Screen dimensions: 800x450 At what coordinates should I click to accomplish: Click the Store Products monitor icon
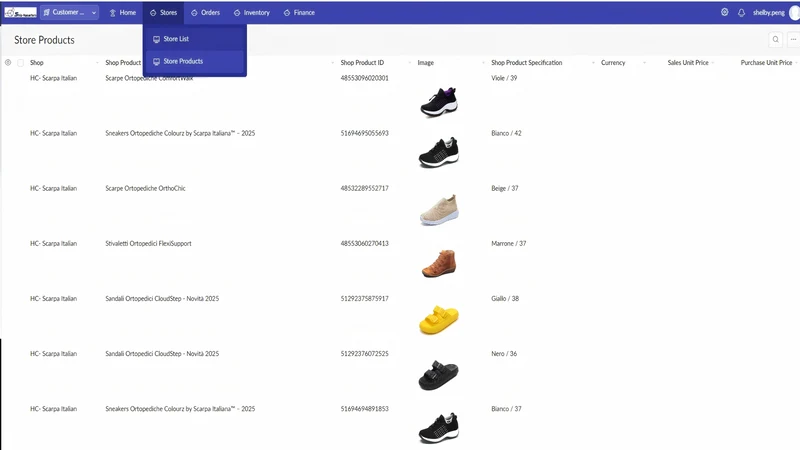coord(156,62)
